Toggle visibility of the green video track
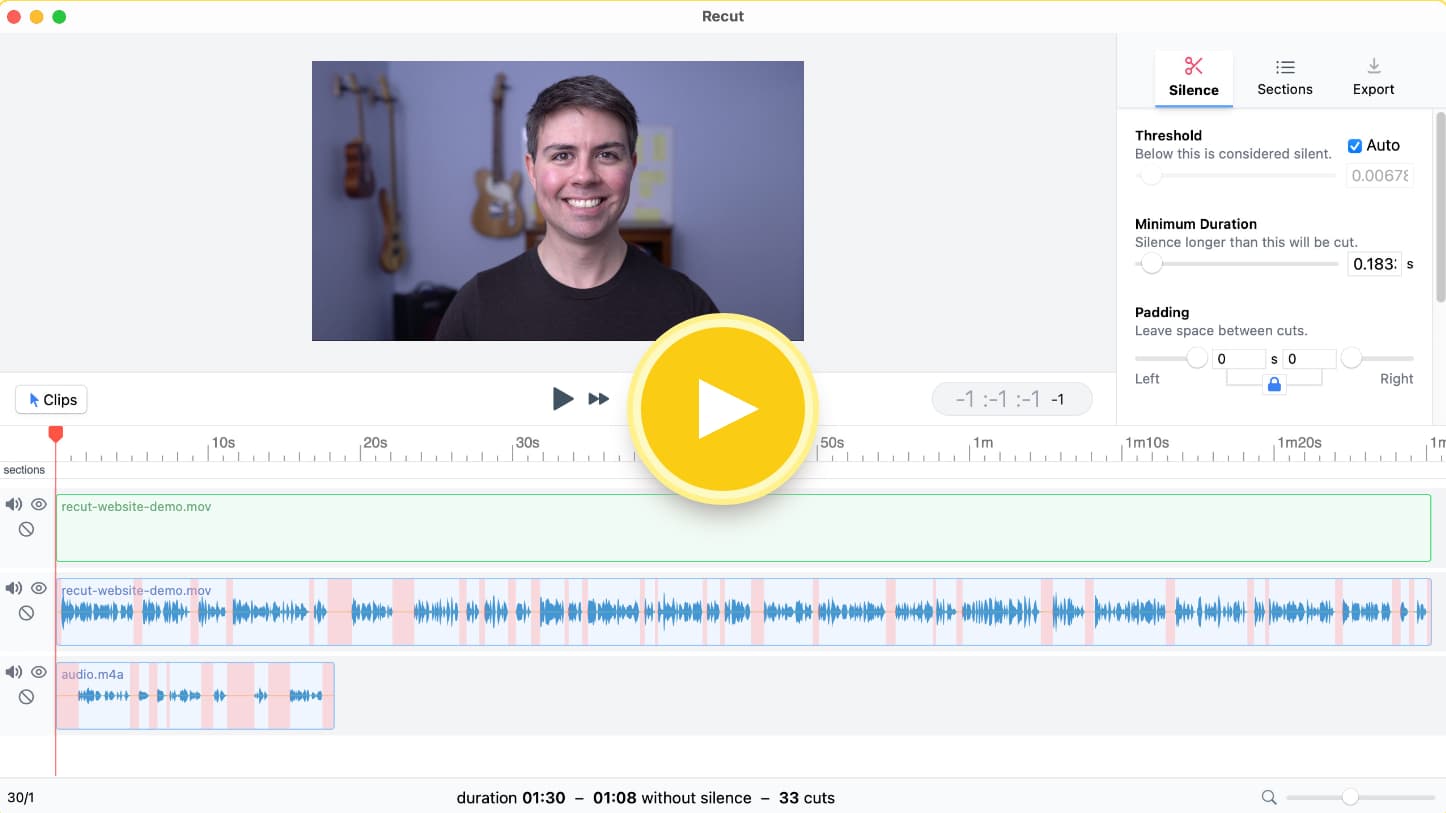The height and width of the screenshot is (813, 1446). click(x=39, y=505)
